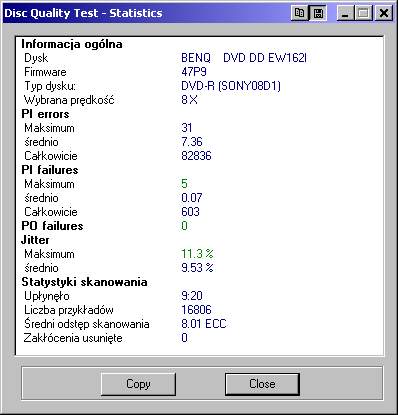The image size is (398, 415).
Task: Click 'Zakłócenia usunięte' label
Action: (73, 338)
